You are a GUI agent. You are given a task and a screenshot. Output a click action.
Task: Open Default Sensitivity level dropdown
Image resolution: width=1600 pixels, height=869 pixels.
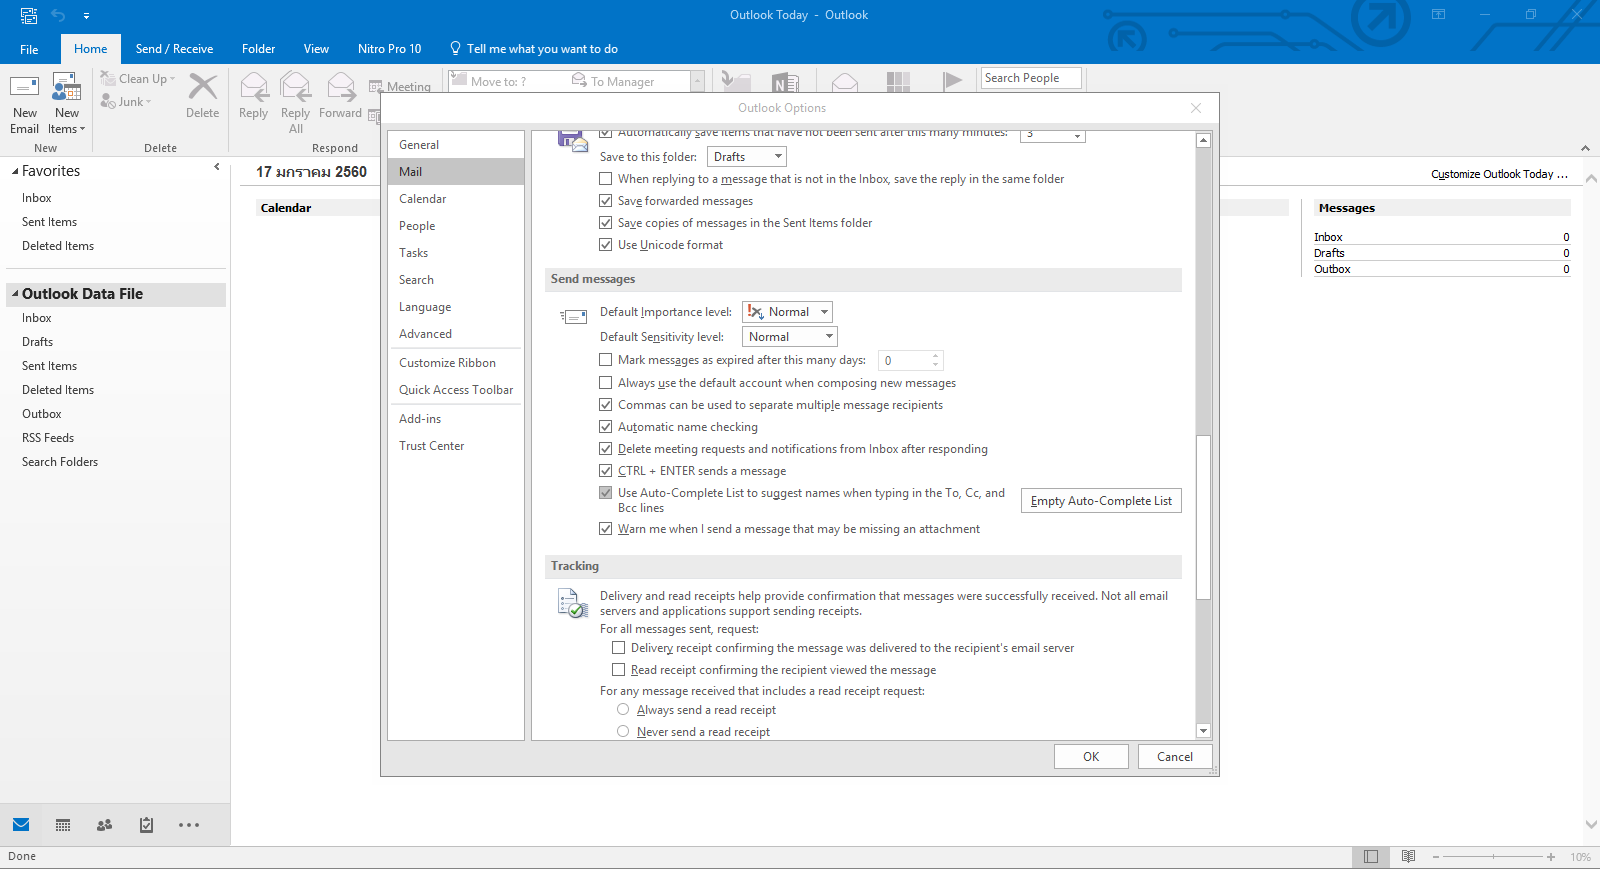[789, 337]
